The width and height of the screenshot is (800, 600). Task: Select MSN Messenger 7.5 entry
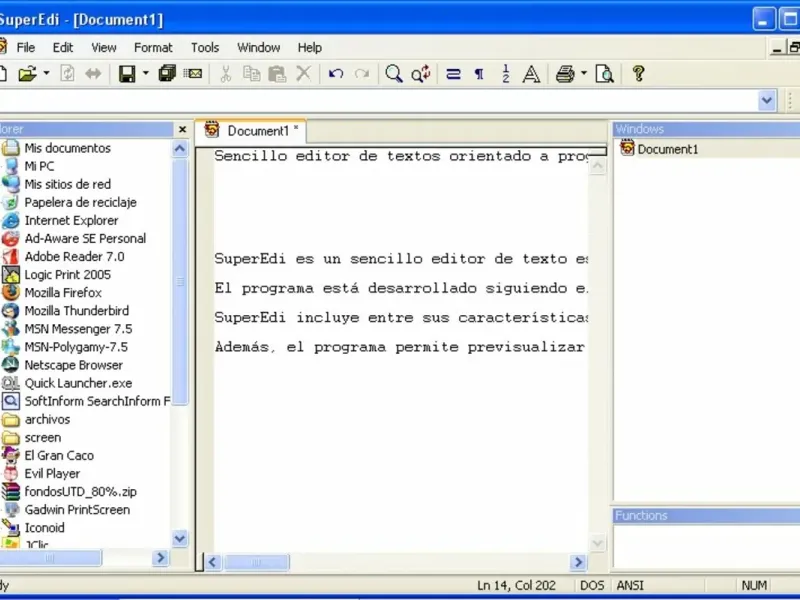pos(78,329)
